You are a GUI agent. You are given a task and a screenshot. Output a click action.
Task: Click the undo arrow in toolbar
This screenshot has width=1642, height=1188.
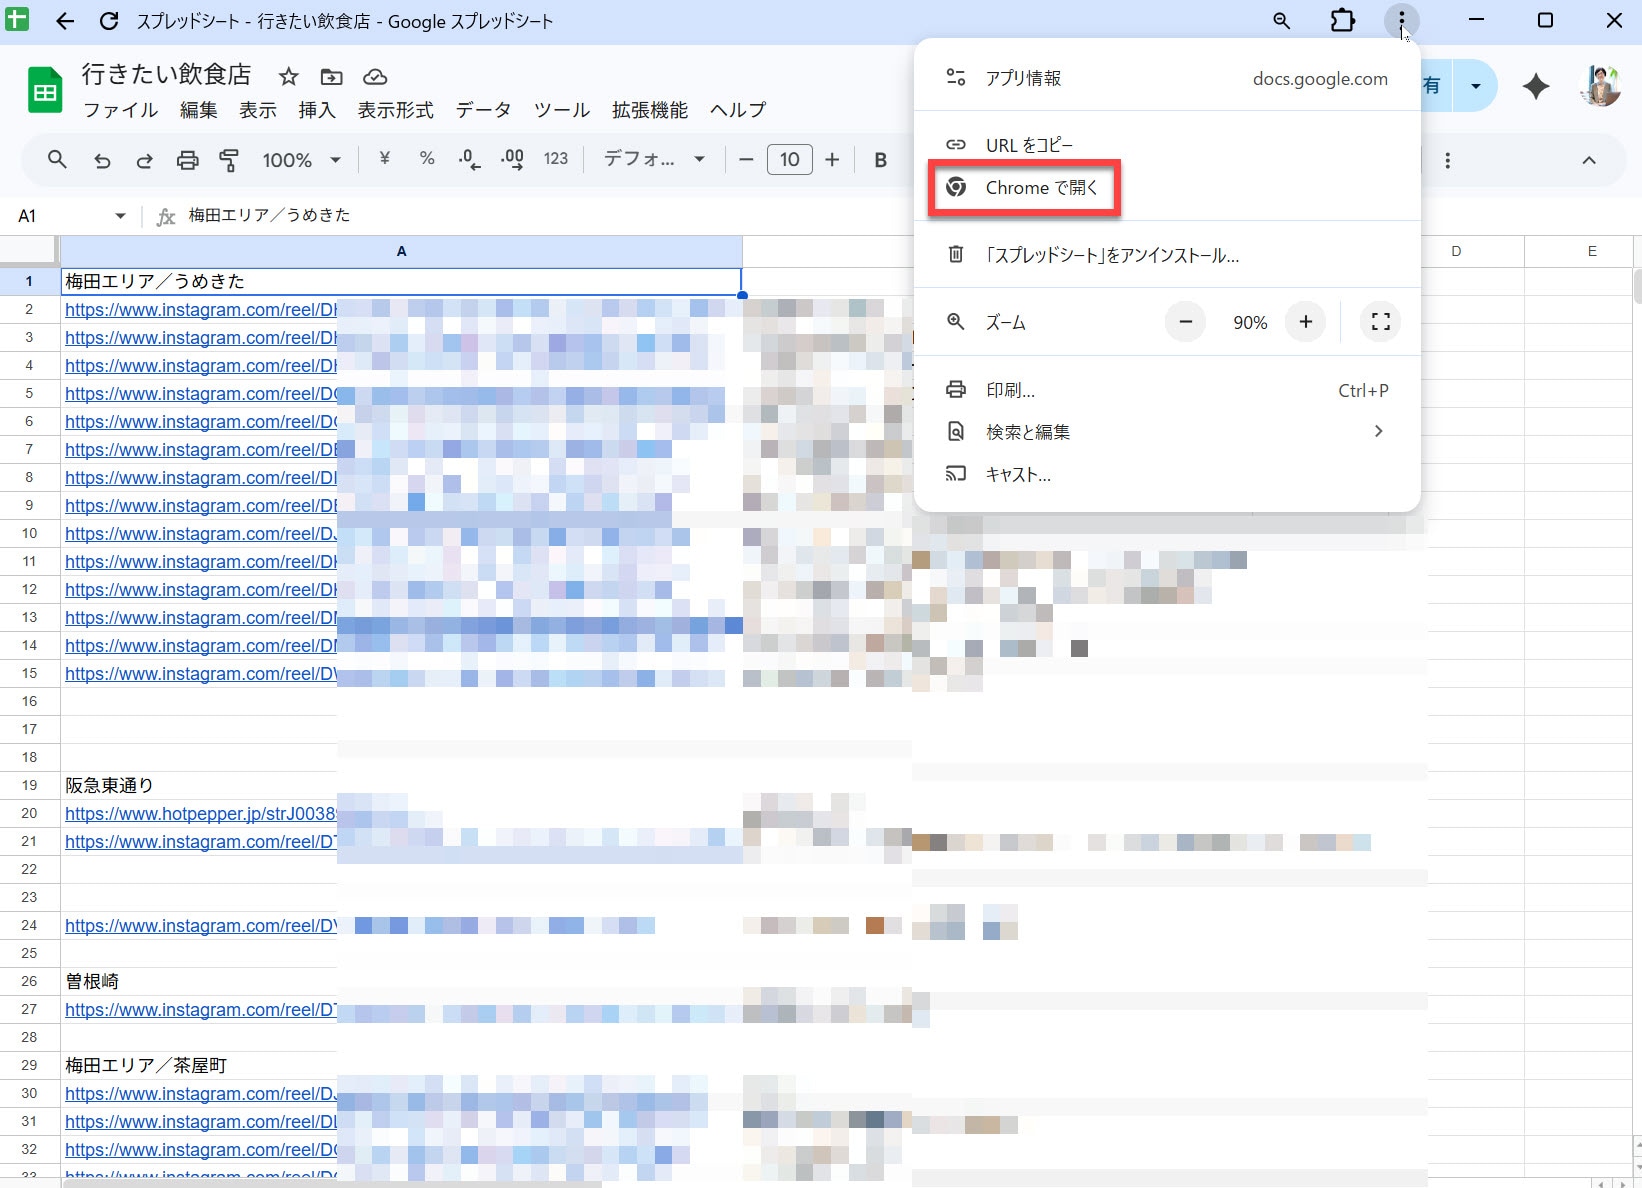pos(102,160)
